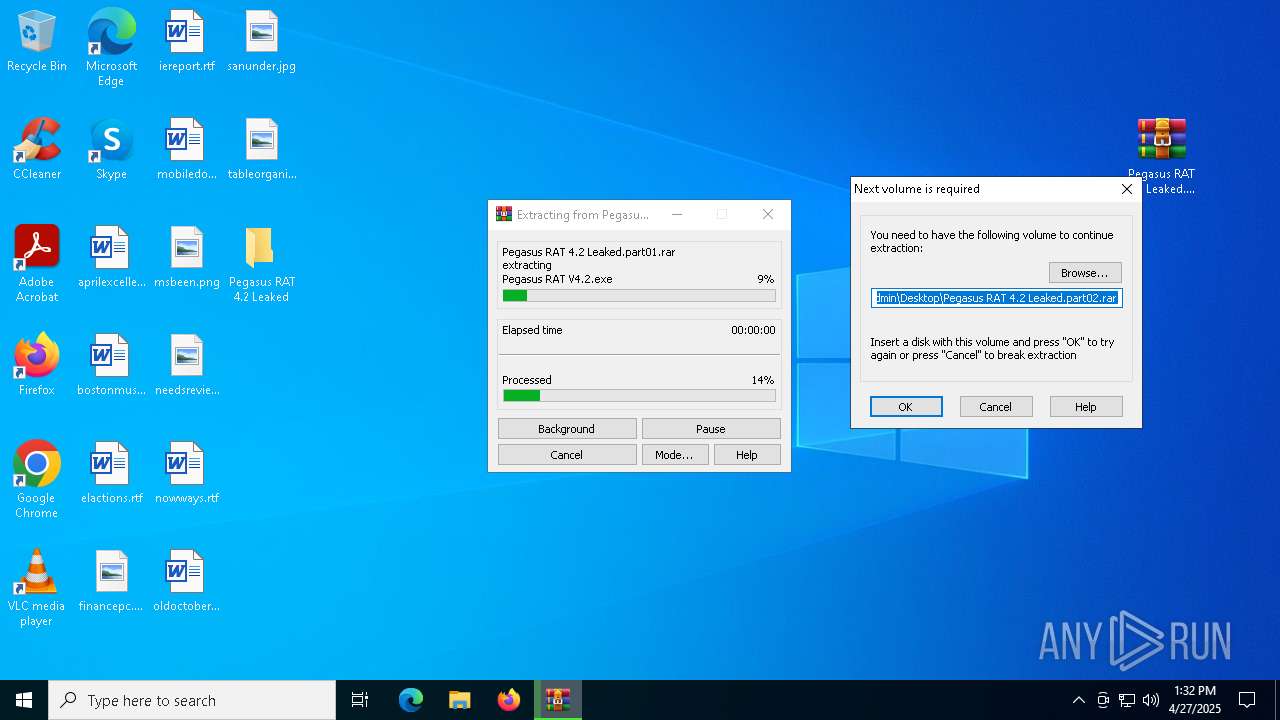Cancel the Next volume dialog

click(x=996, y=406)
